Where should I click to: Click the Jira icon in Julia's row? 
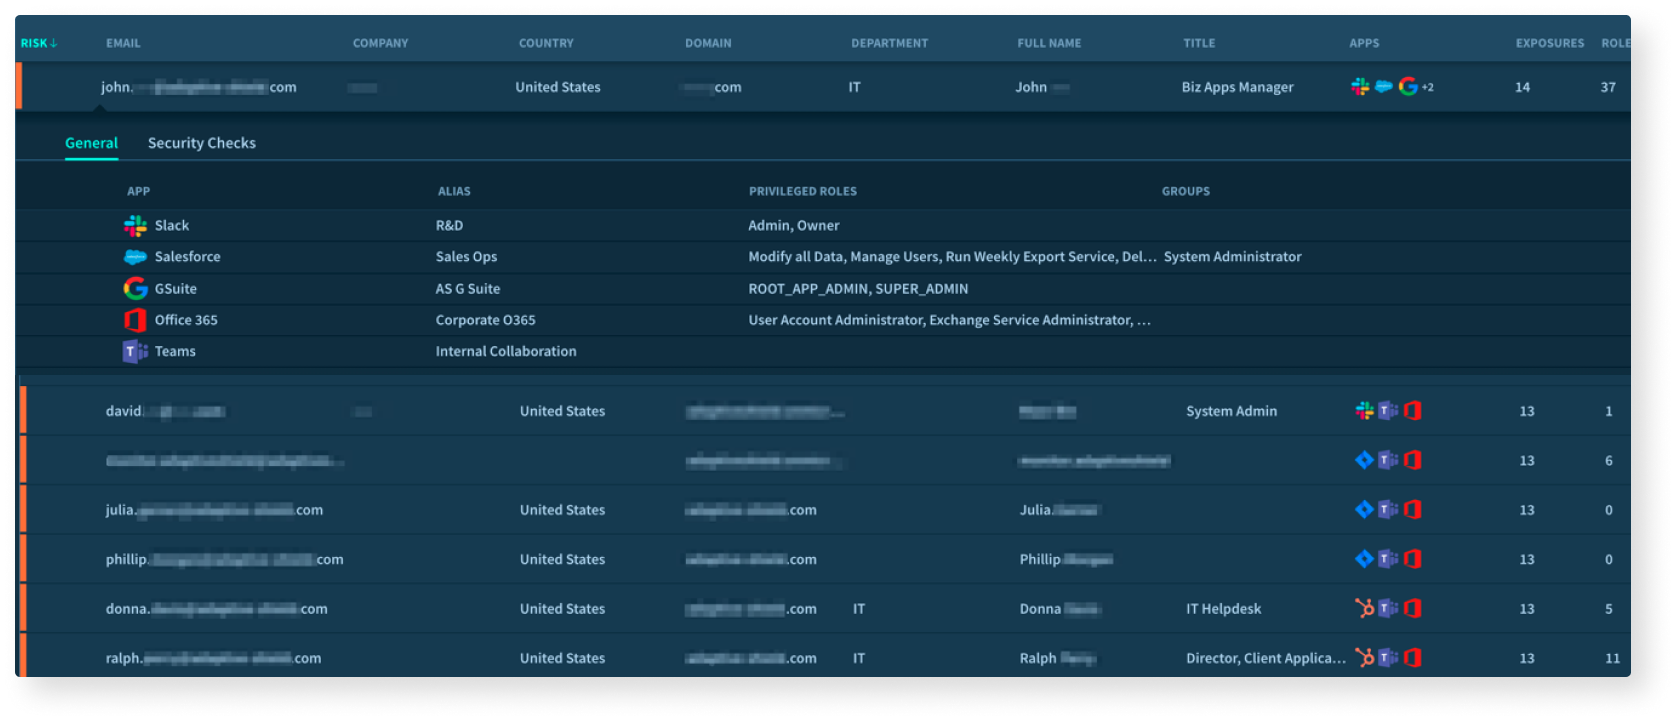pyautogui.click(x=1364, y=510)
